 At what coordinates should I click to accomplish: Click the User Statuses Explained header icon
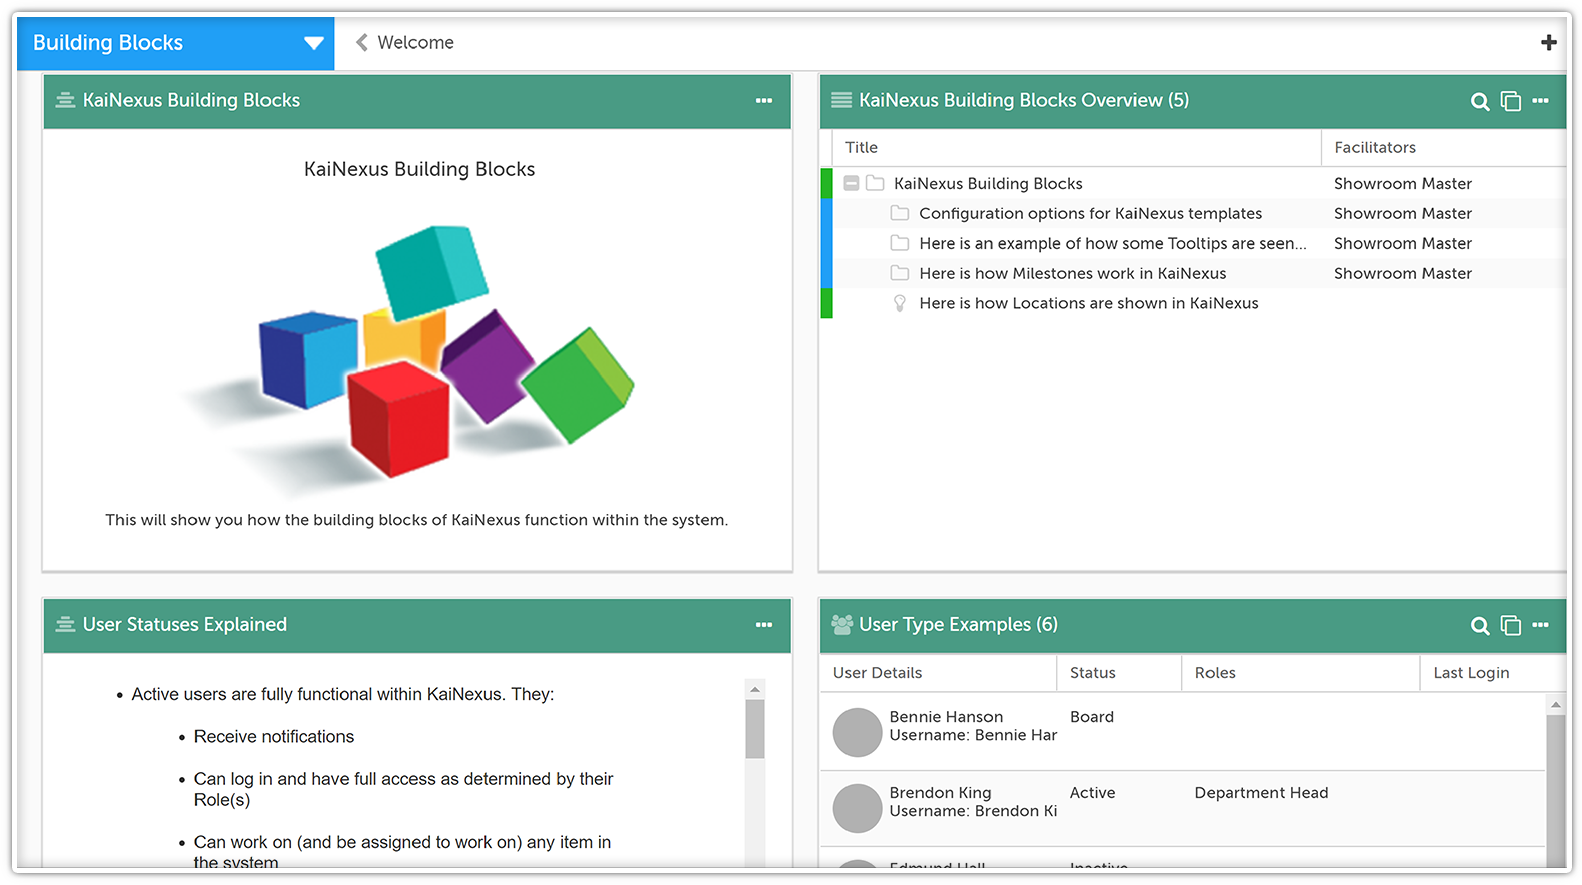click(65, 625)
